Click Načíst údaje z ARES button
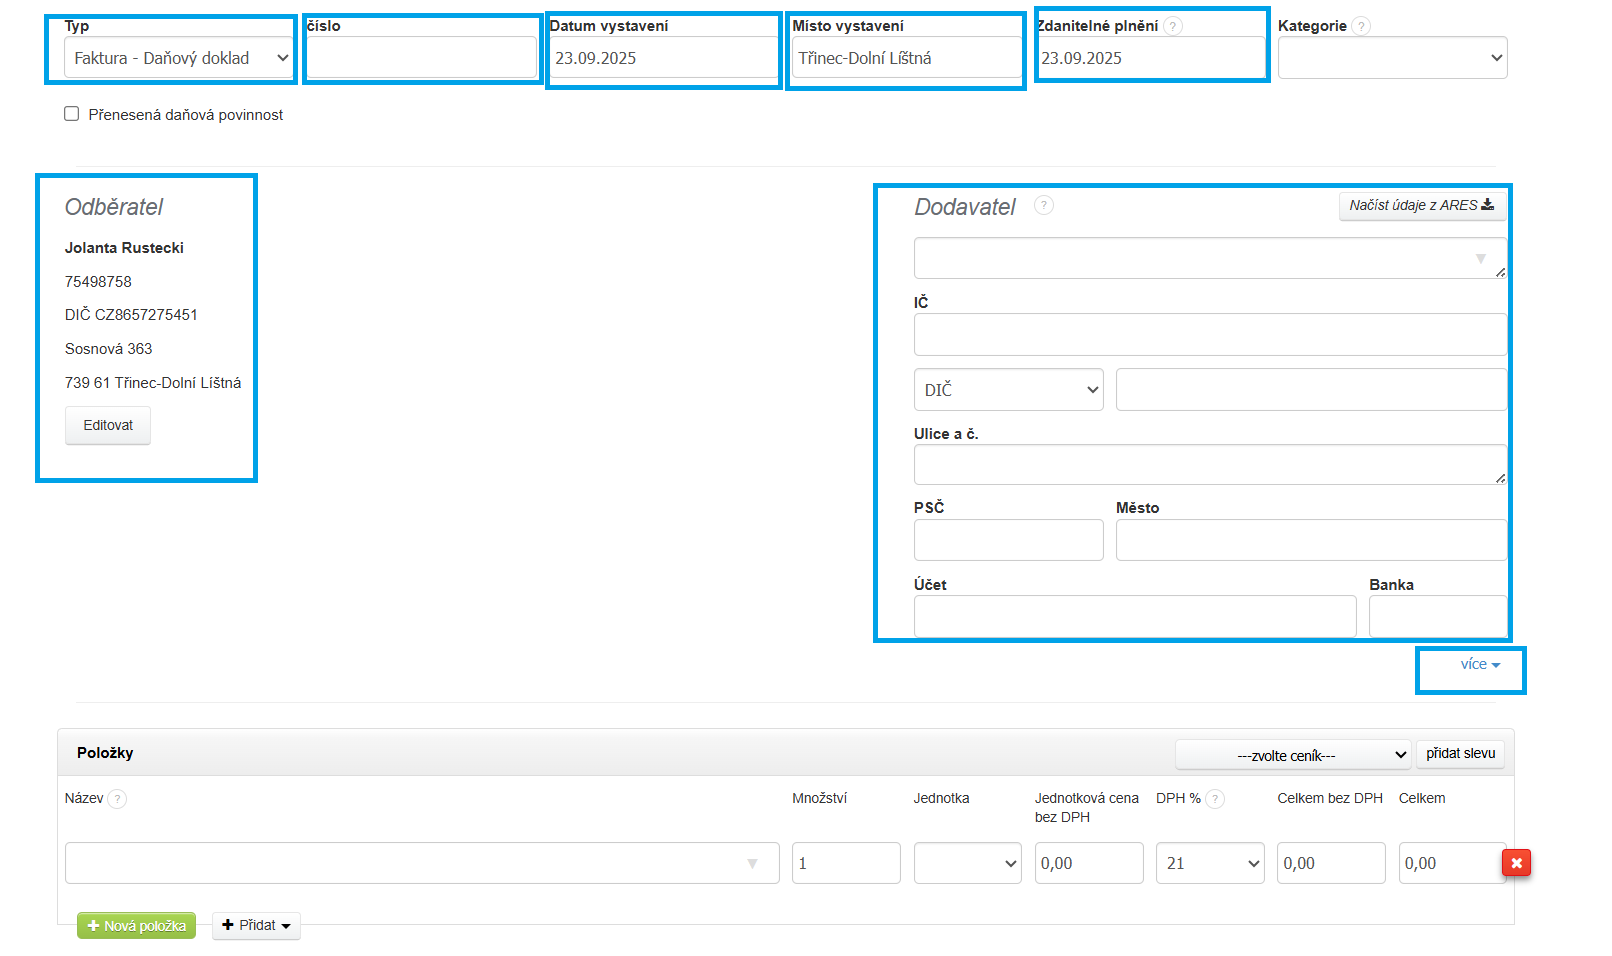The image size is (1612, 956). coord(1420,205)
